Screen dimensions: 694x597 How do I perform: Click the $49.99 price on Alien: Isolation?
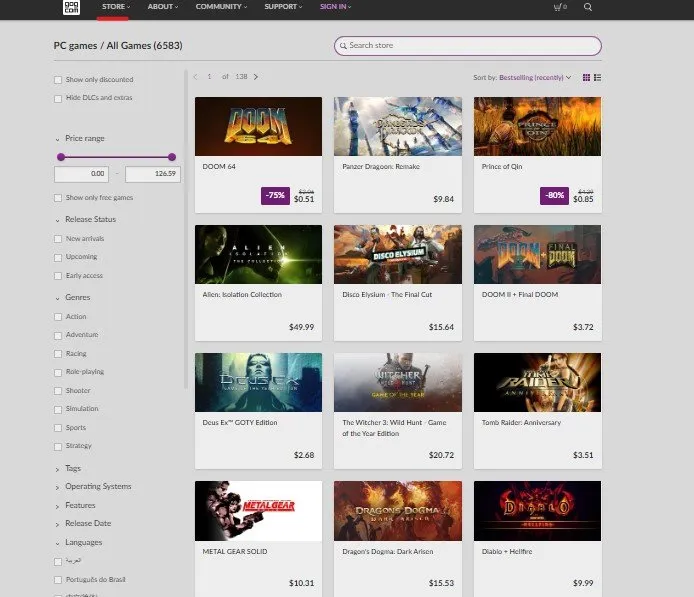click(301, 327)
